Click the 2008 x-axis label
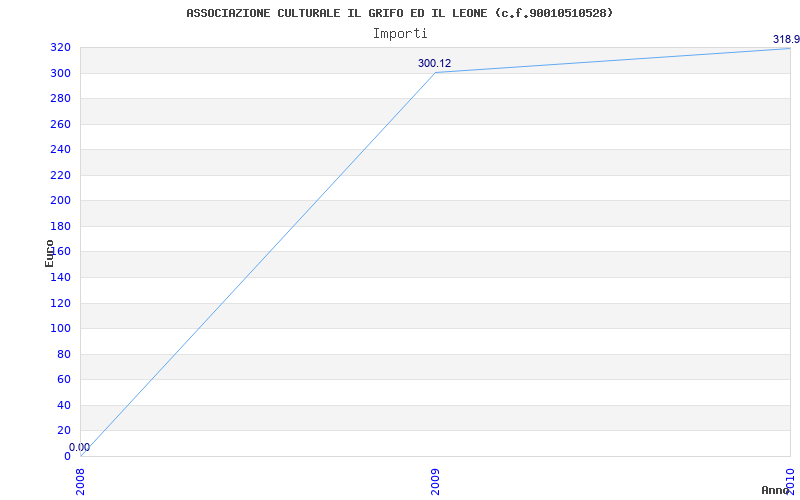Viewport: 800px width, 500px height. tap(80, 481)
